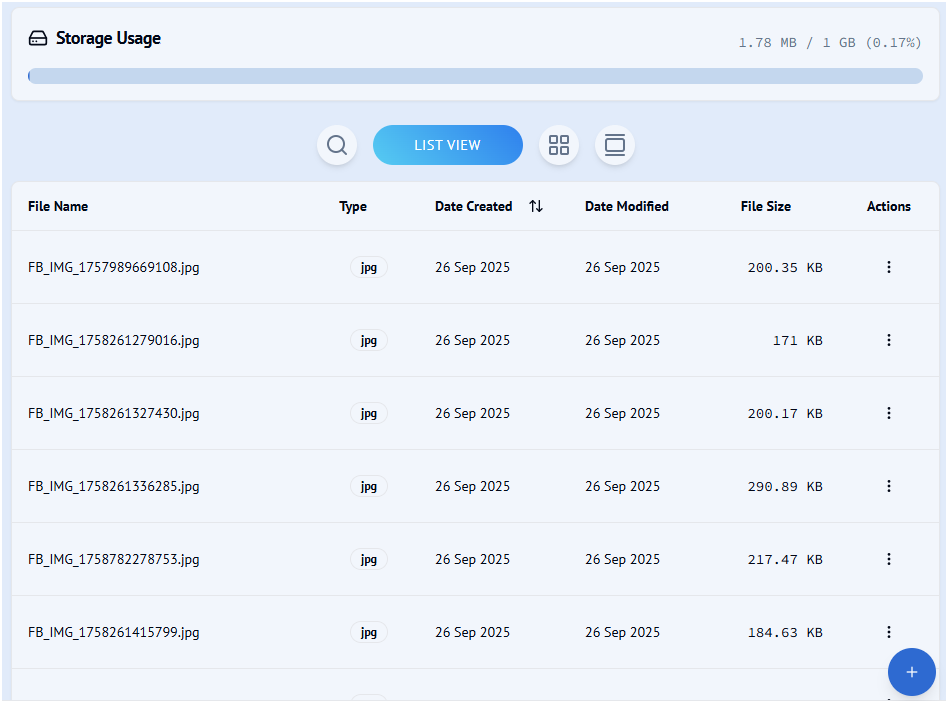The width and height of the screenshot is (948, 703).
Task: Click the storage usage progress bar
Action: point(475,76)
